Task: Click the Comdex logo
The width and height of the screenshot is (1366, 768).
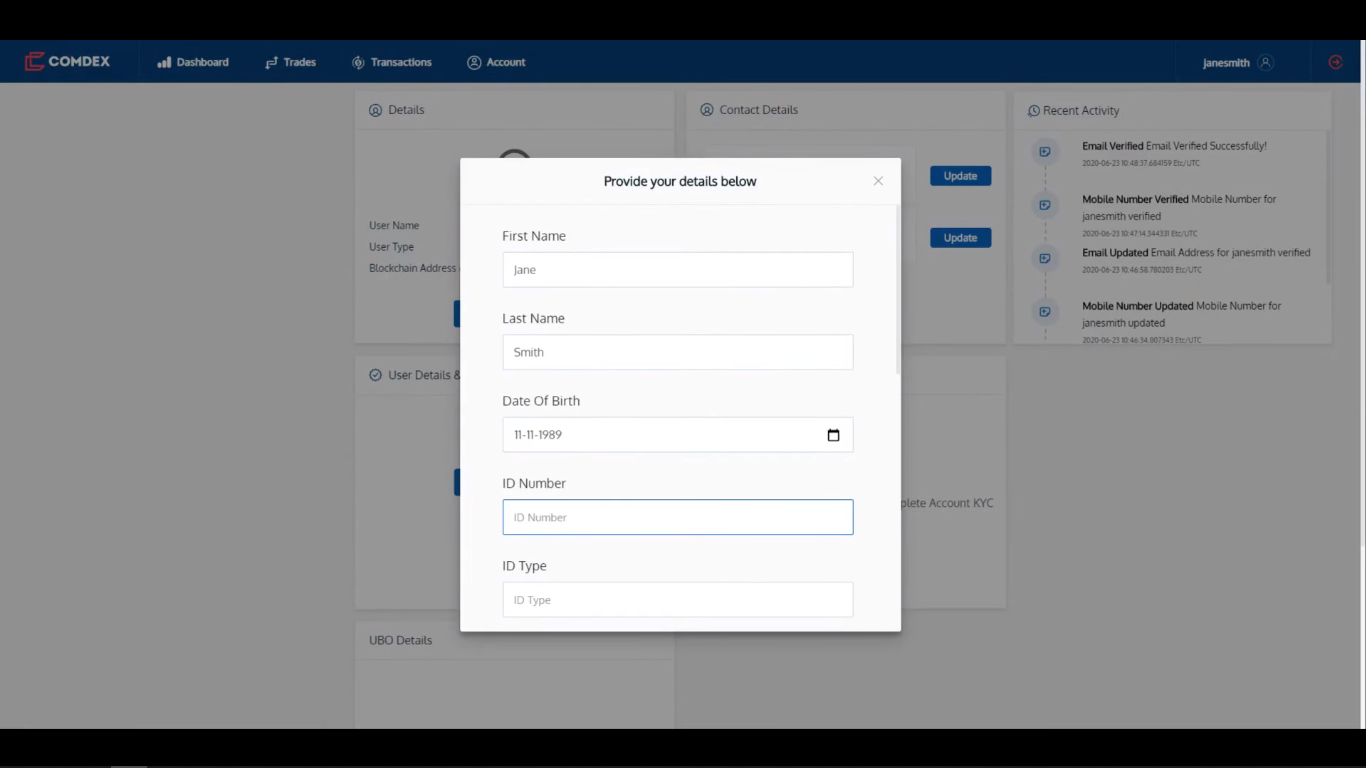Action: 67,62
